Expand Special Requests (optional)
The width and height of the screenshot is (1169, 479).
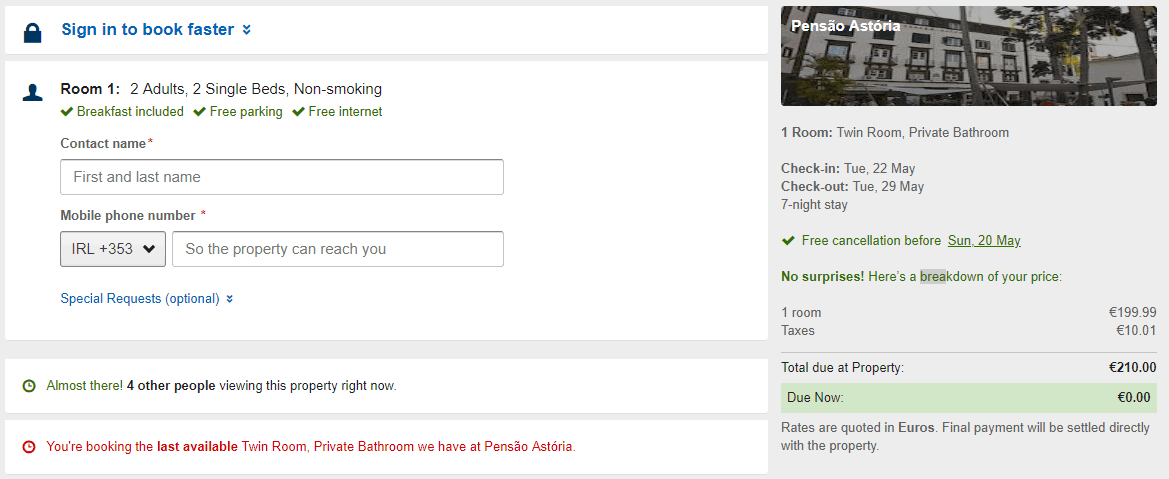tap(147, 298)
